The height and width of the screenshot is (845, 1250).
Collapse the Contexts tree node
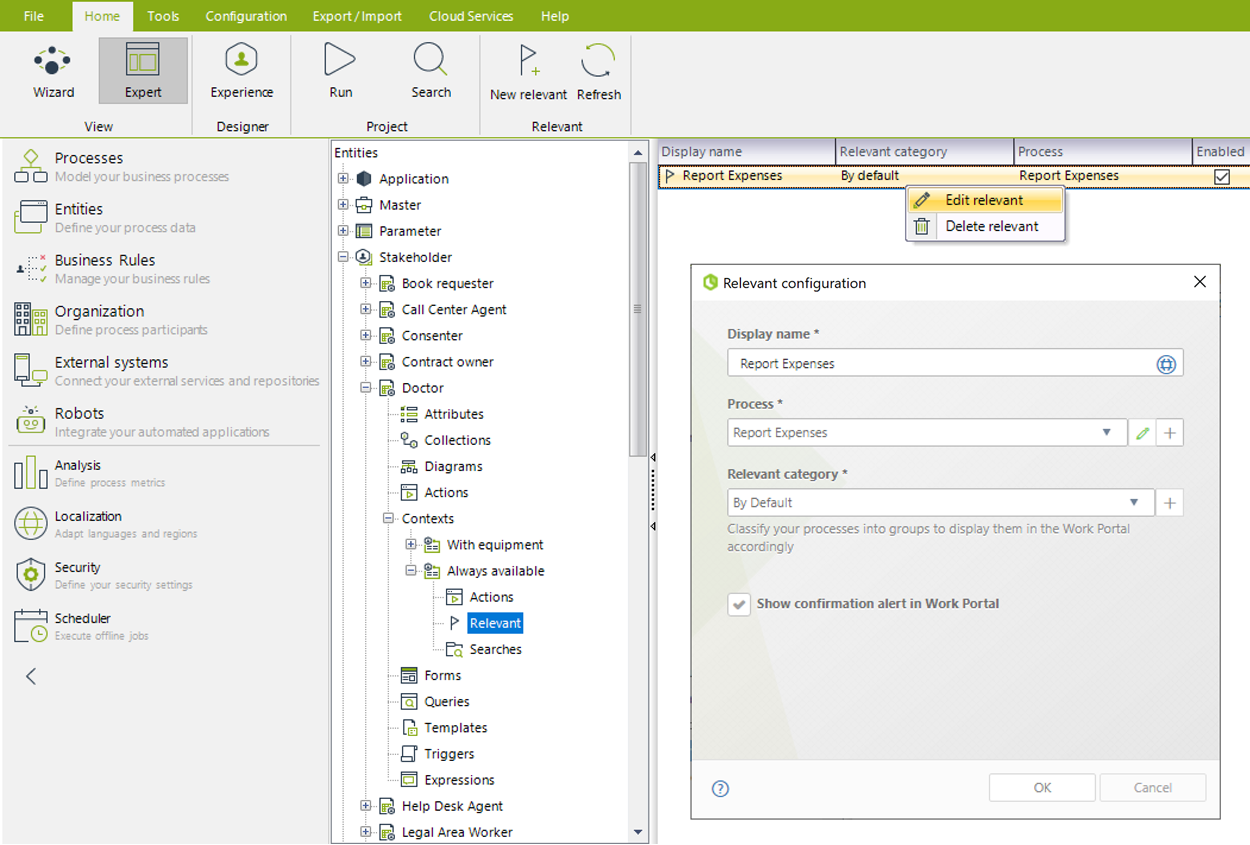388,518
